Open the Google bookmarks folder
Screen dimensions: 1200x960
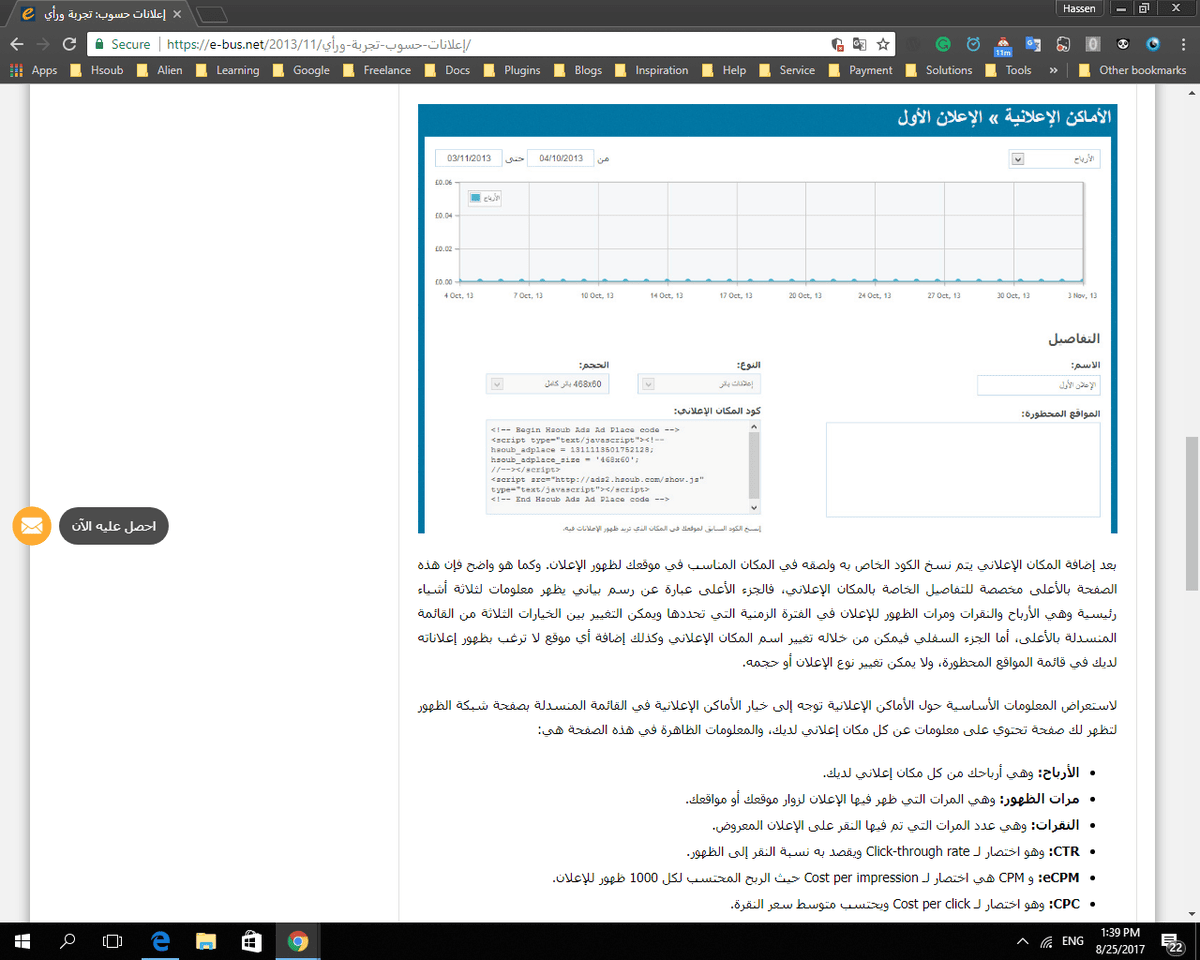tap(301, 70)
